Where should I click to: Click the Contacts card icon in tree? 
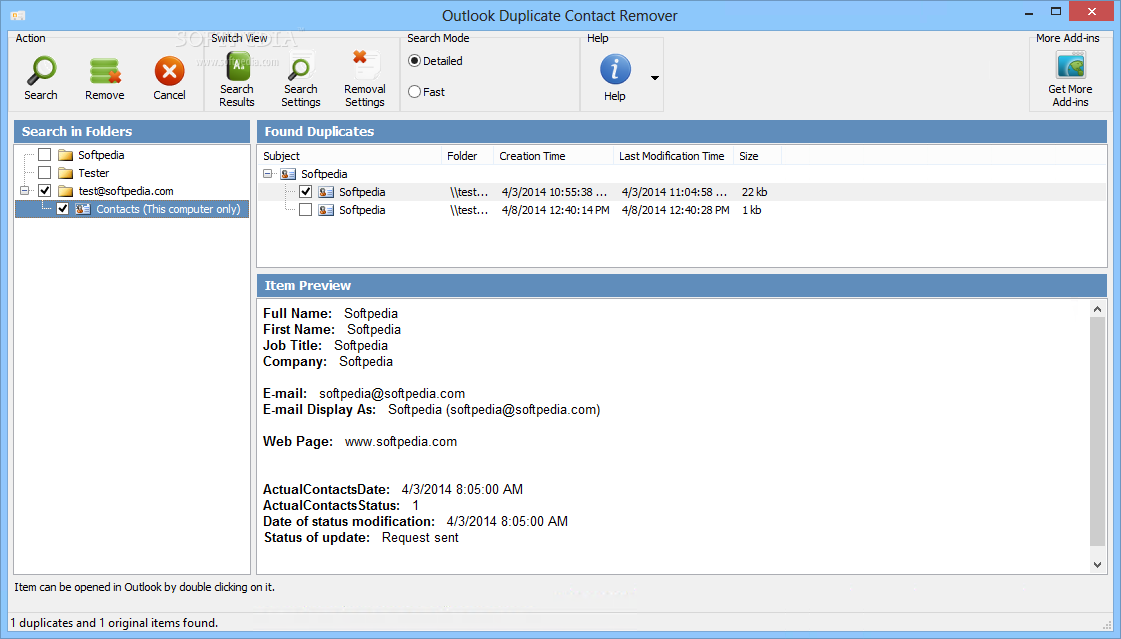(83, 209)
